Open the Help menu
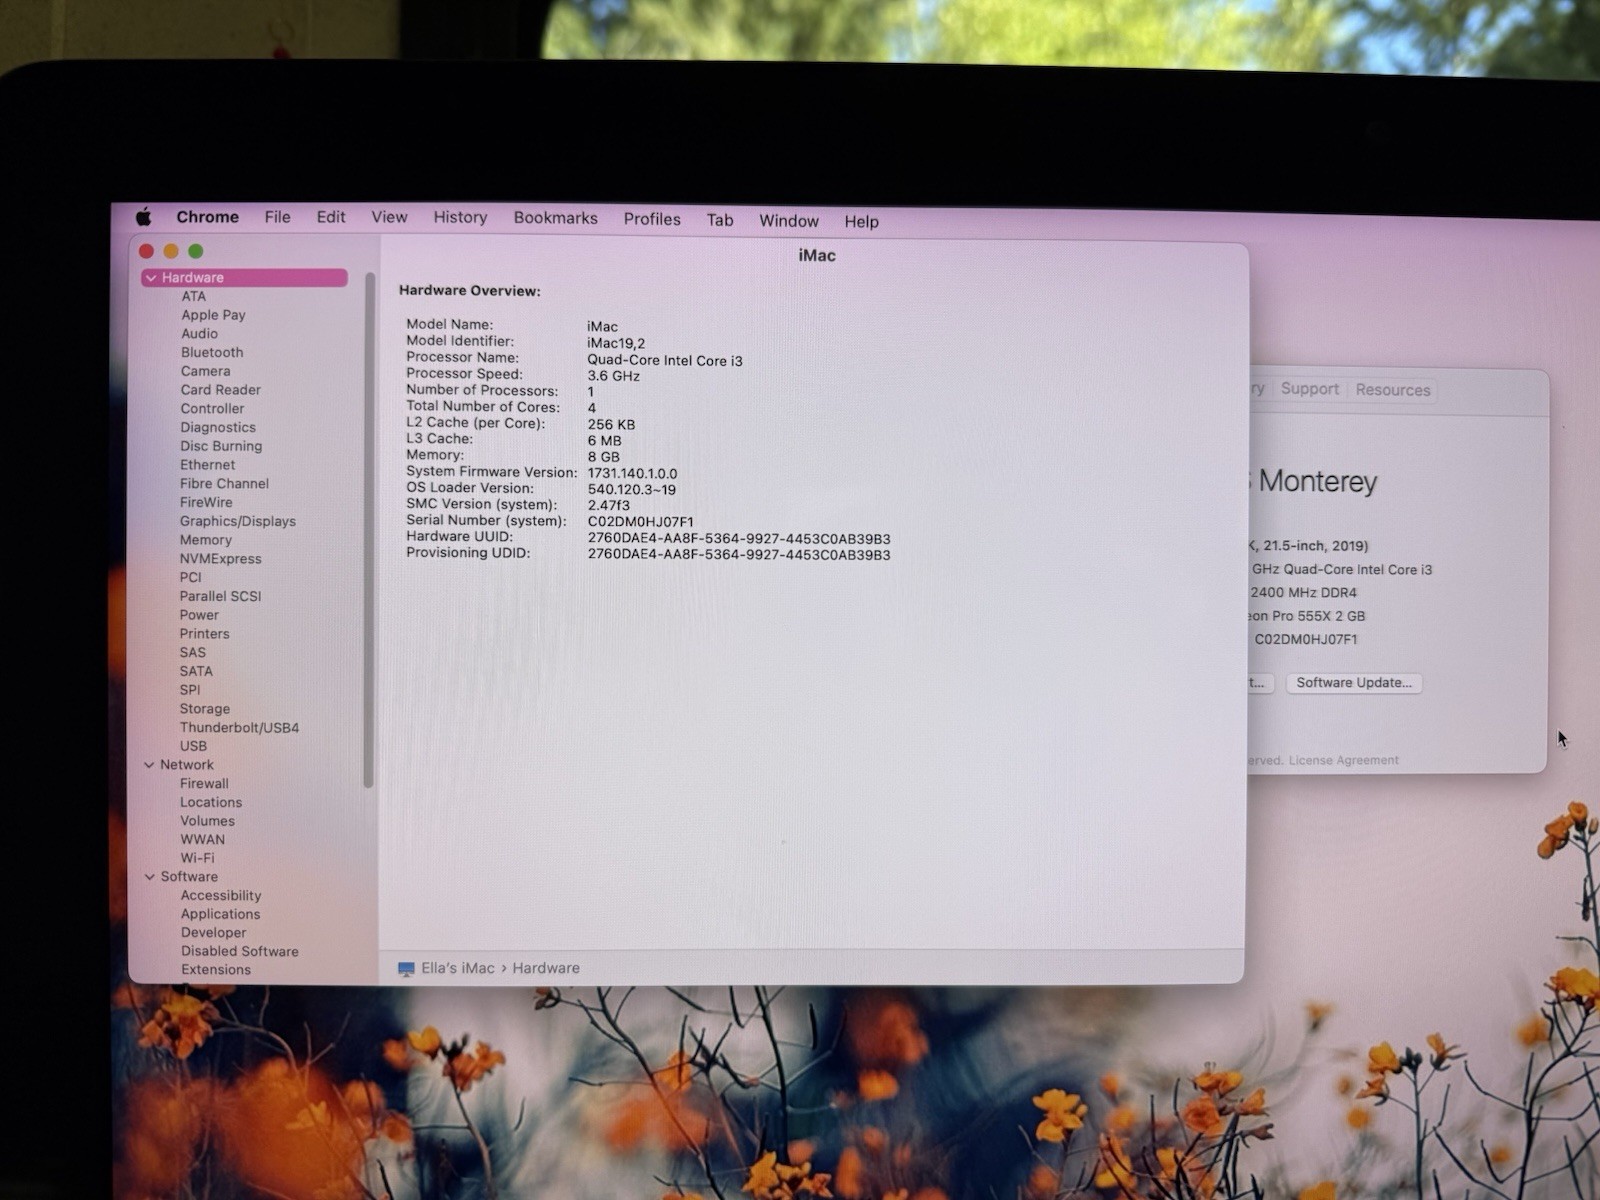 point(861,222)
